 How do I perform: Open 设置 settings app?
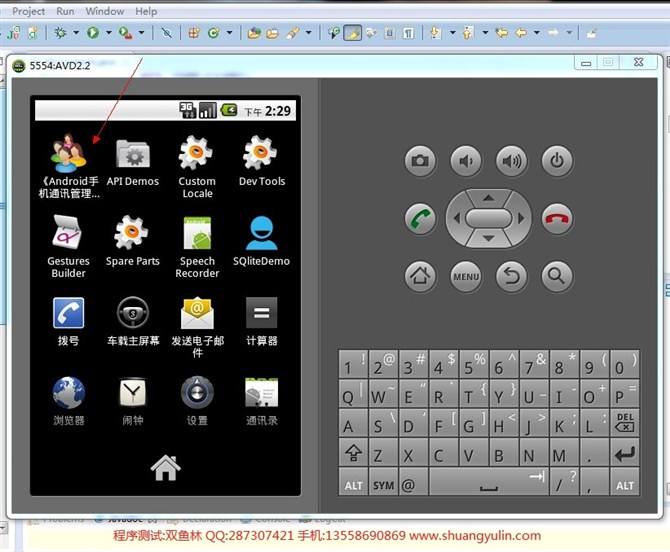point(197,401)
